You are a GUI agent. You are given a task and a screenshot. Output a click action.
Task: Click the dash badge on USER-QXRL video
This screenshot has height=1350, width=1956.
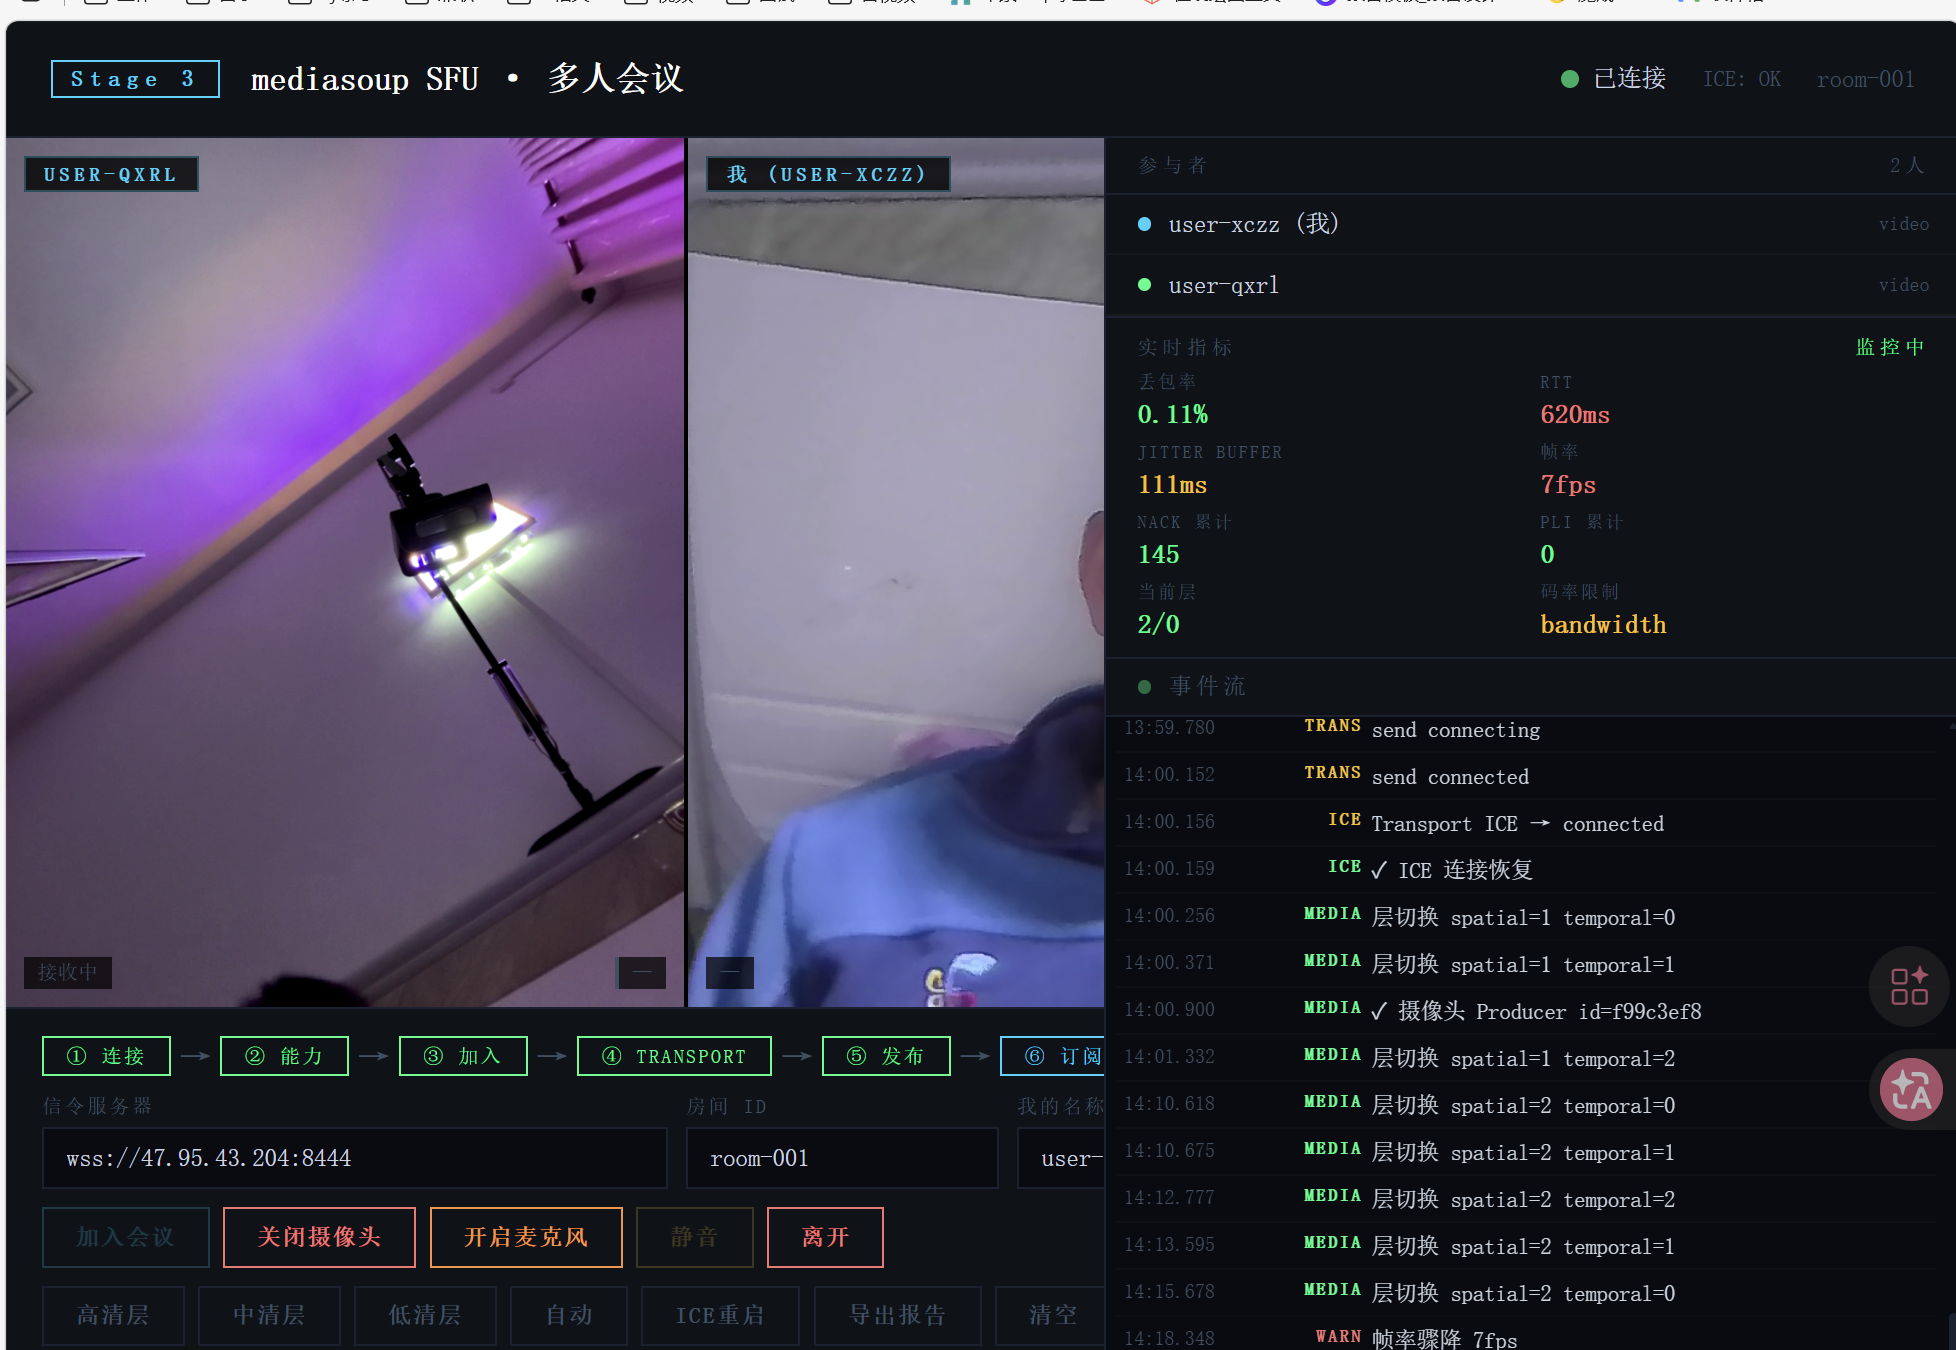tap(641, 972)
